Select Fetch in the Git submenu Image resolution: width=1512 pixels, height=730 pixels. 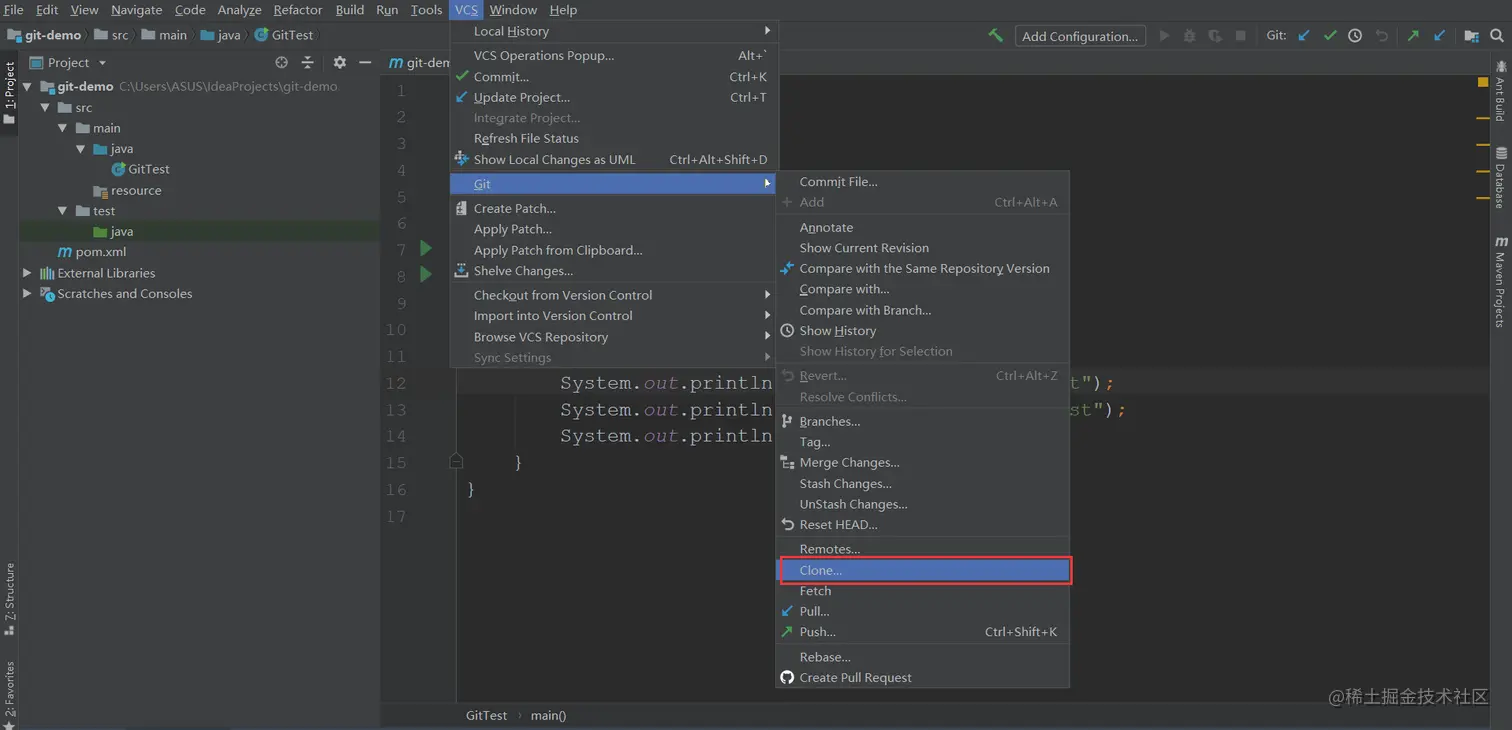[x=923, y=591]
